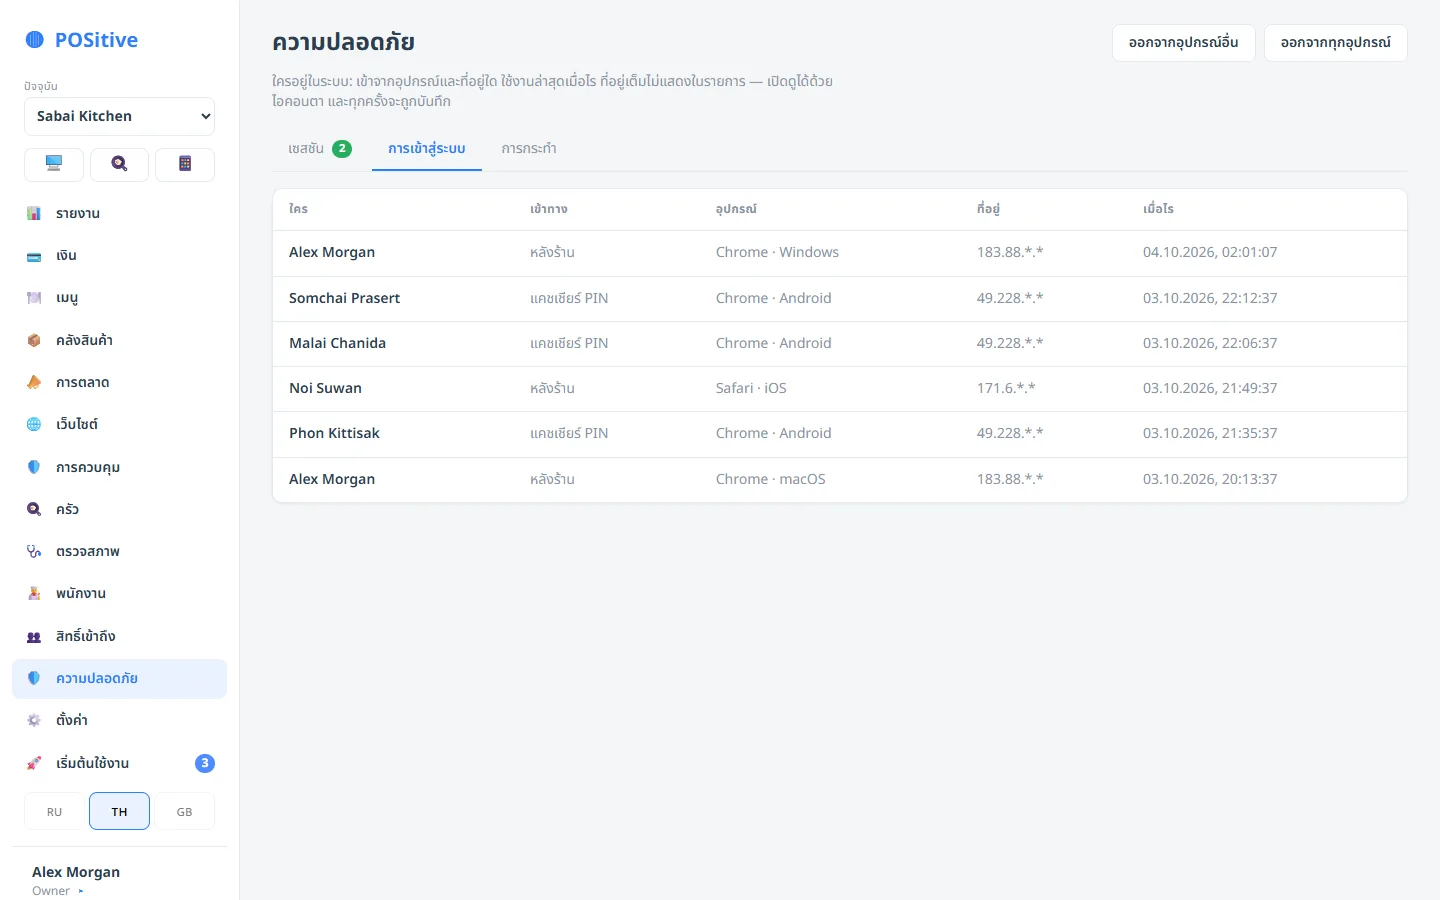Click ออกจากทุกอุปกรณ์ button

1336,43
